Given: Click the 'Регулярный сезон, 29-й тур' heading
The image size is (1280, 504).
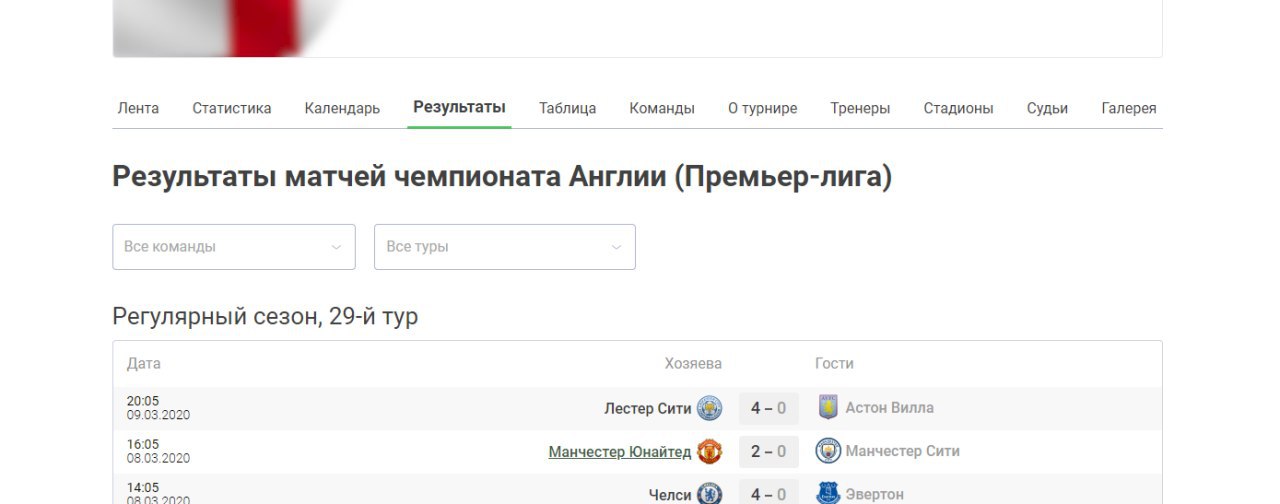Looking at the screenshot, I should [265, 317].
